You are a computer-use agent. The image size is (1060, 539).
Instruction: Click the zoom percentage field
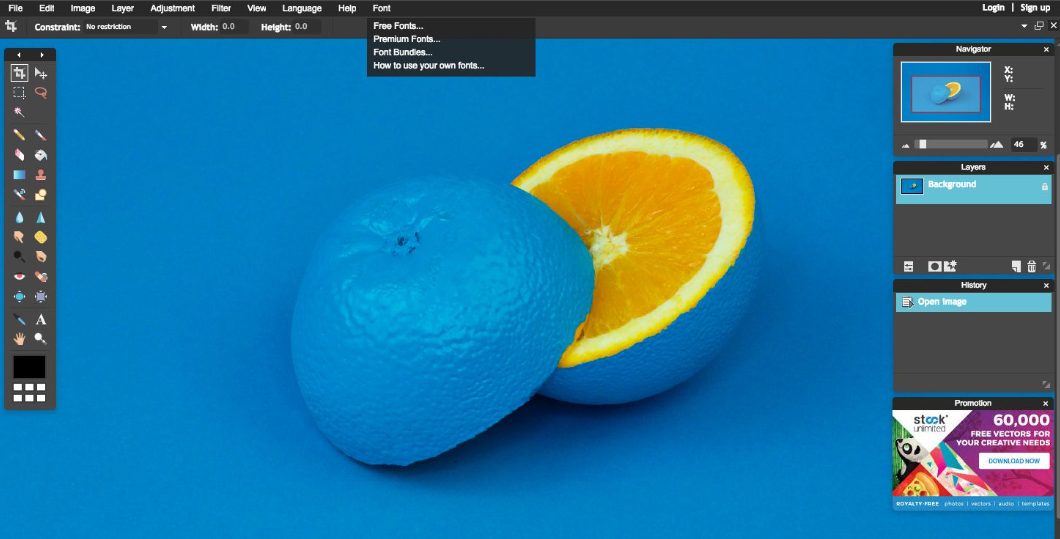click(x=1023, y=144)
